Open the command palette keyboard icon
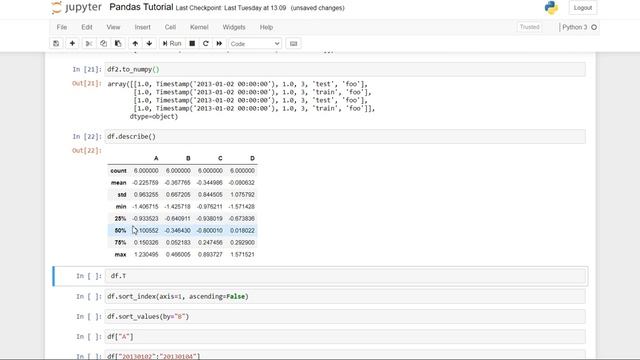 293,43
